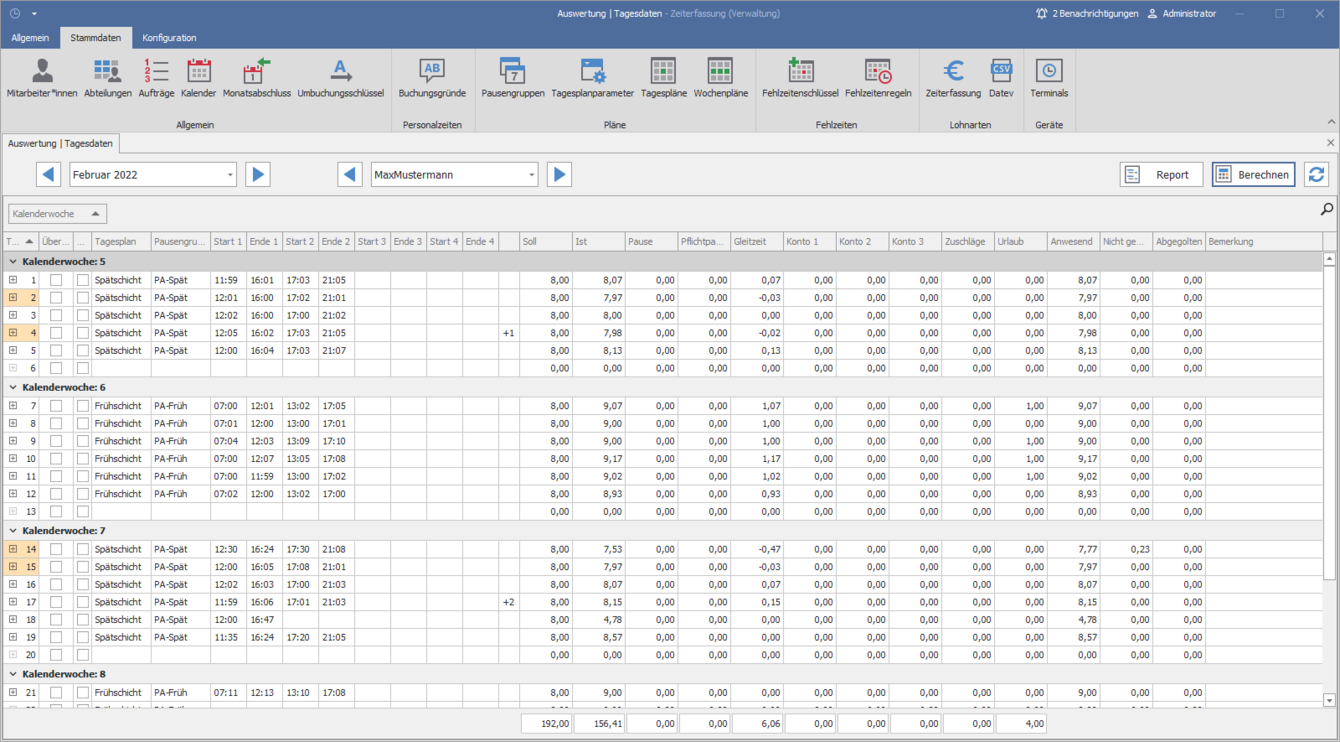The width and height of the screenshot is (1340, 742).
Task: Collapse the Kalenderwoche: 6 group
Action: click(x=13, y=387)
